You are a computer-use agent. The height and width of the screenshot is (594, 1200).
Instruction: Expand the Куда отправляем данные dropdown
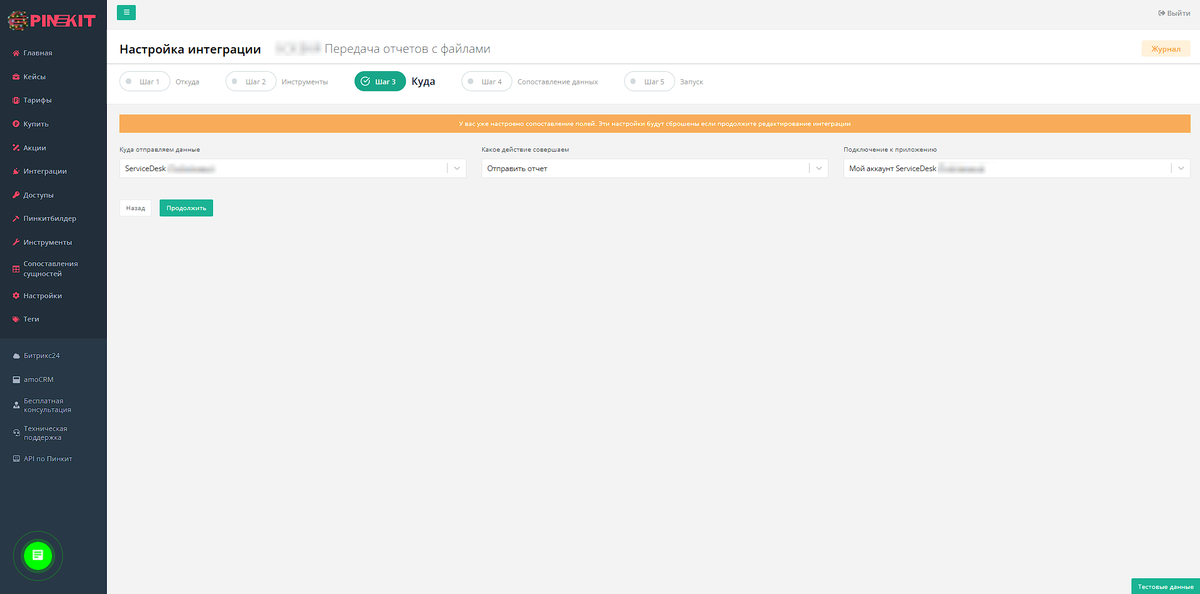[x=457, y=169]
